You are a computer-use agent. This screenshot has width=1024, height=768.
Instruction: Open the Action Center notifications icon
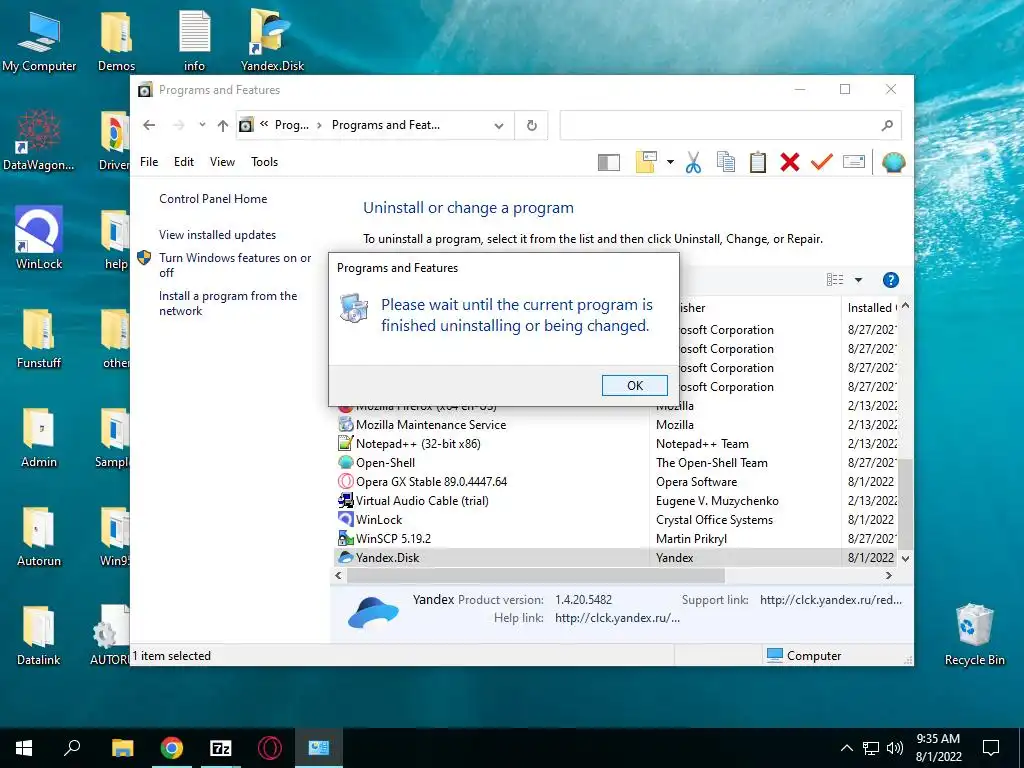[x=991, y=748]
